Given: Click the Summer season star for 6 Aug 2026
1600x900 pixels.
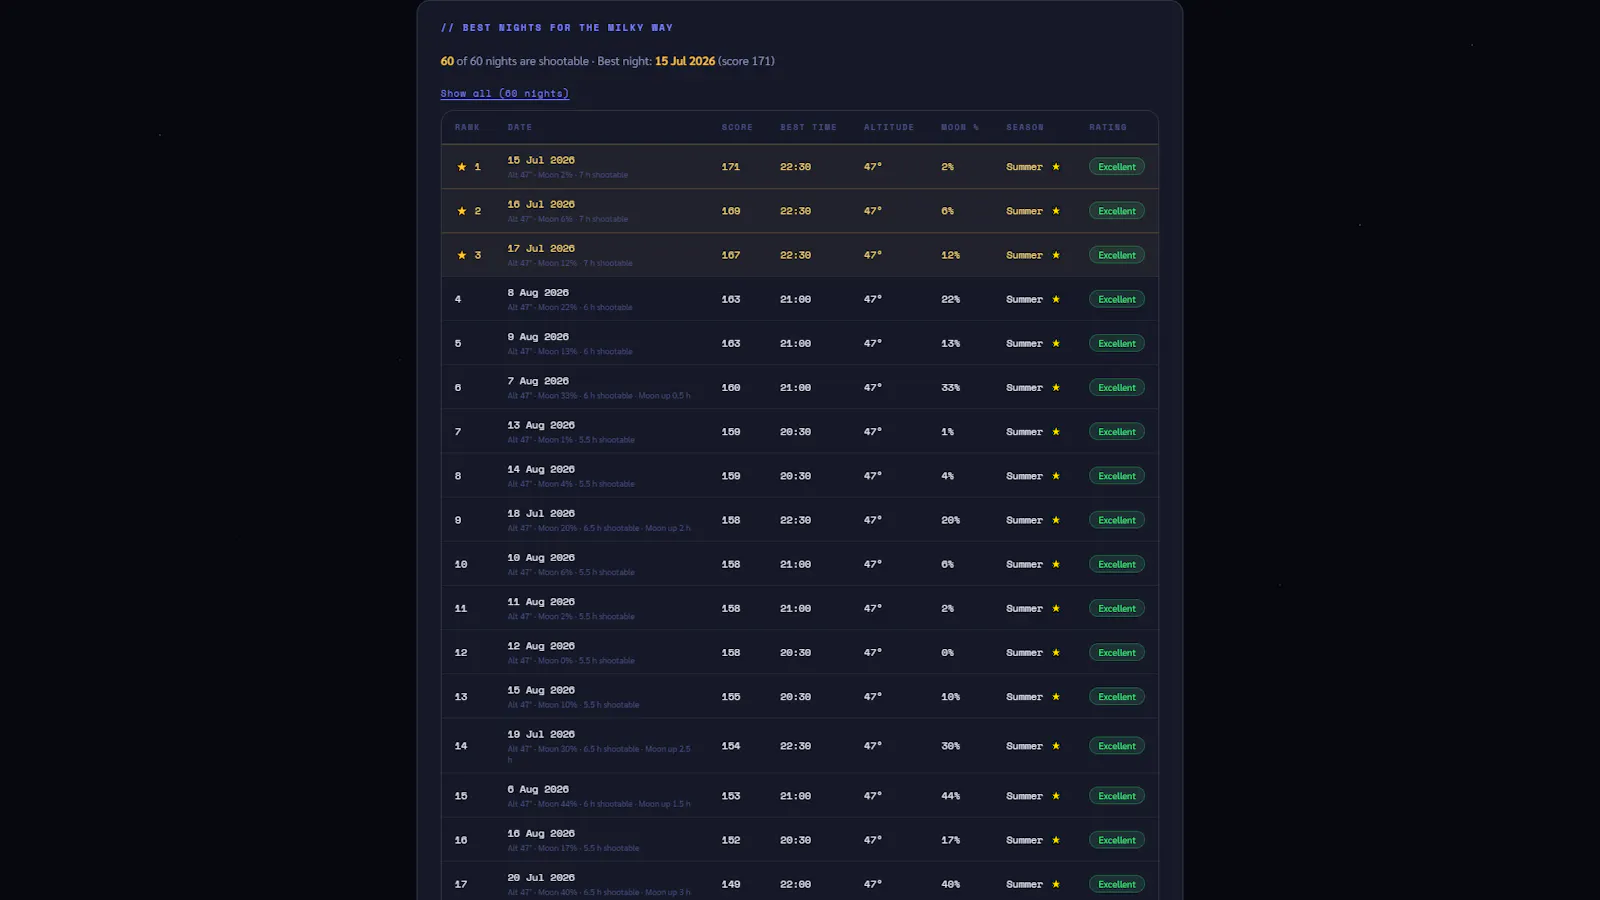Looking at the screenshot, I should (x=1056, y=796).
